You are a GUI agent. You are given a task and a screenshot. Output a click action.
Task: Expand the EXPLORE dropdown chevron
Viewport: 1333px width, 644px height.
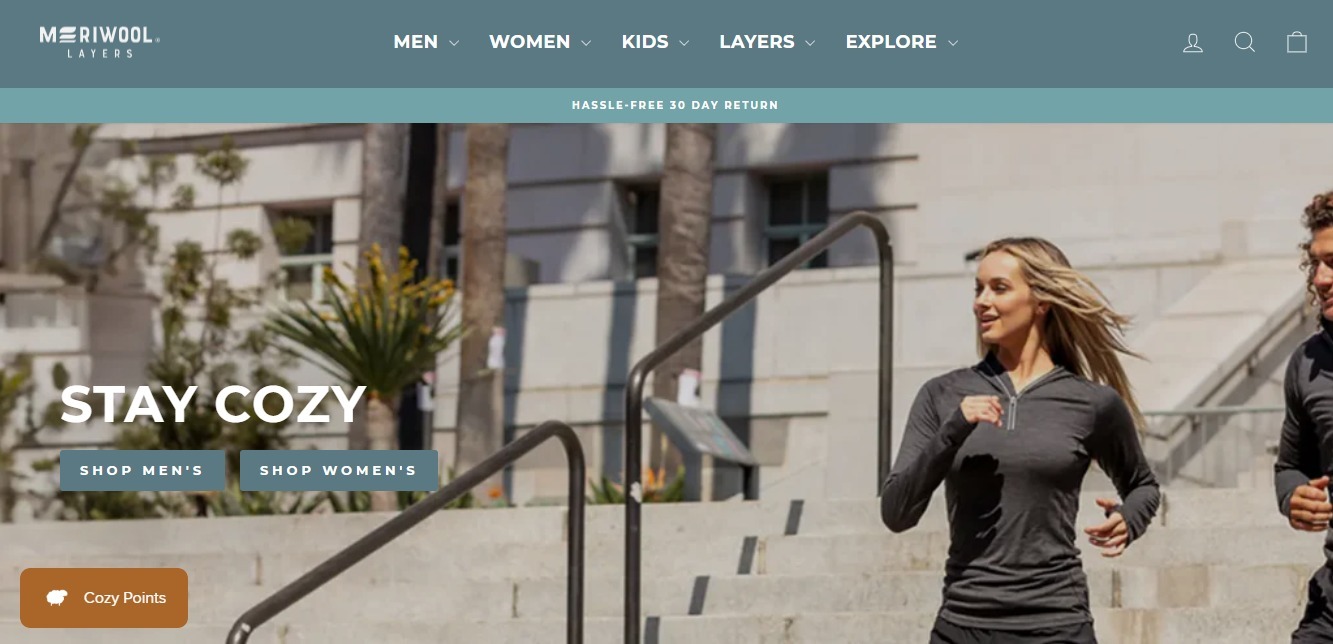pos(953,43)
